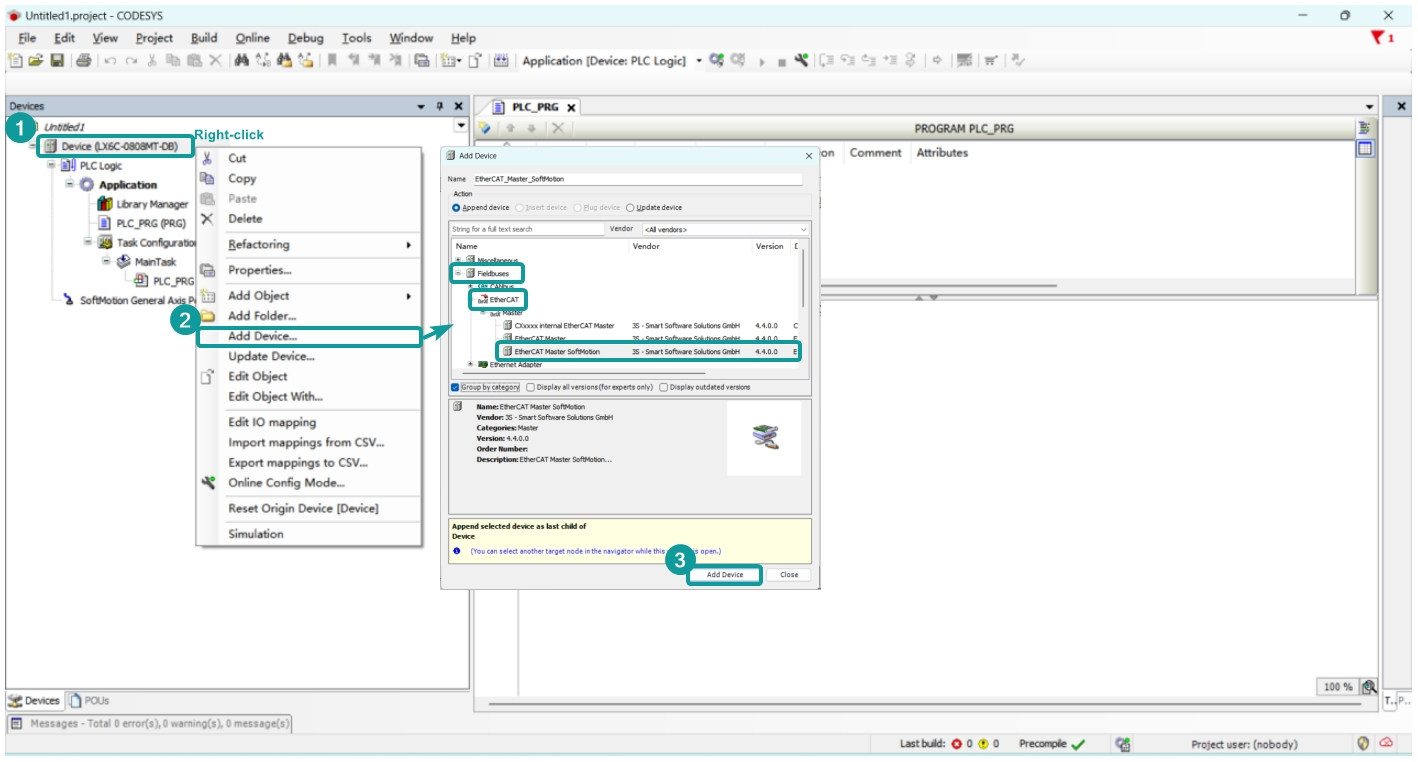
Task: Click the Print toolbar icon
Action: [83, 61]
